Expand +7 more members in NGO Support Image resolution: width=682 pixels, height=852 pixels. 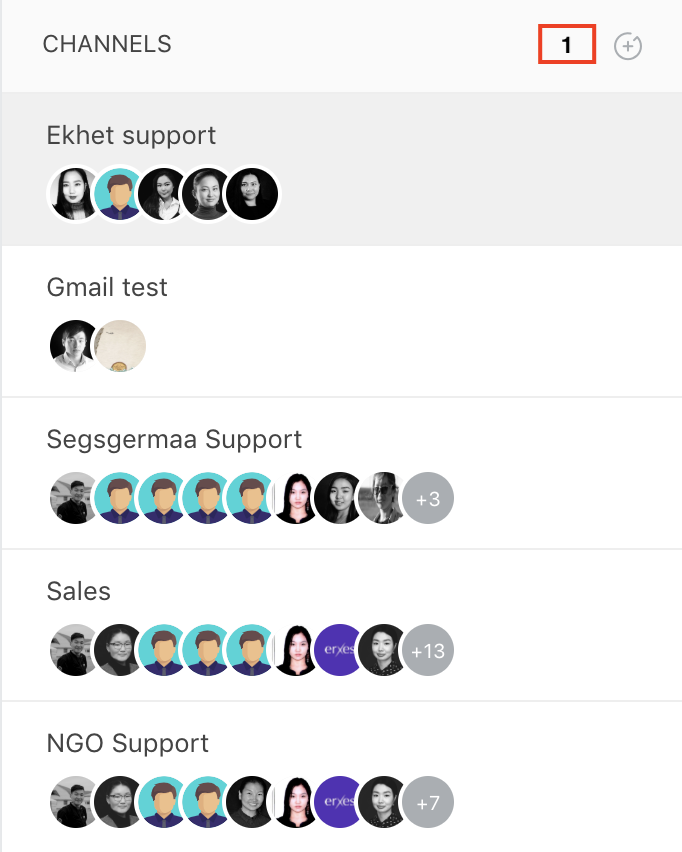click(428, 803)
